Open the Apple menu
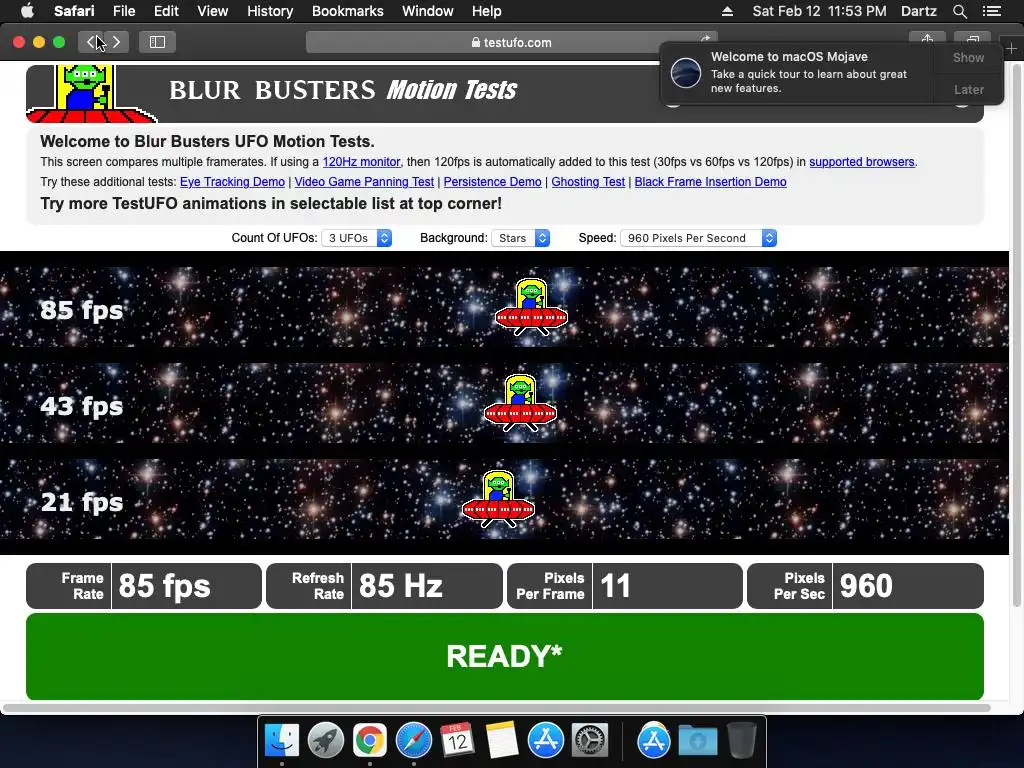The height and width of the screenshot is (768, 1024). pyautogui.click(x=27, y=11)
